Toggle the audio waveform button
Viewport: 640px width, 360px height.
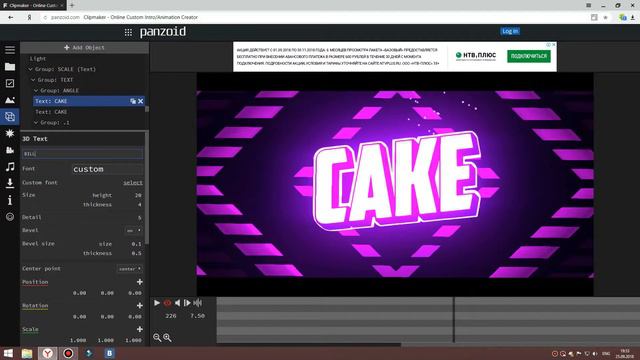(x=198, y=303)
